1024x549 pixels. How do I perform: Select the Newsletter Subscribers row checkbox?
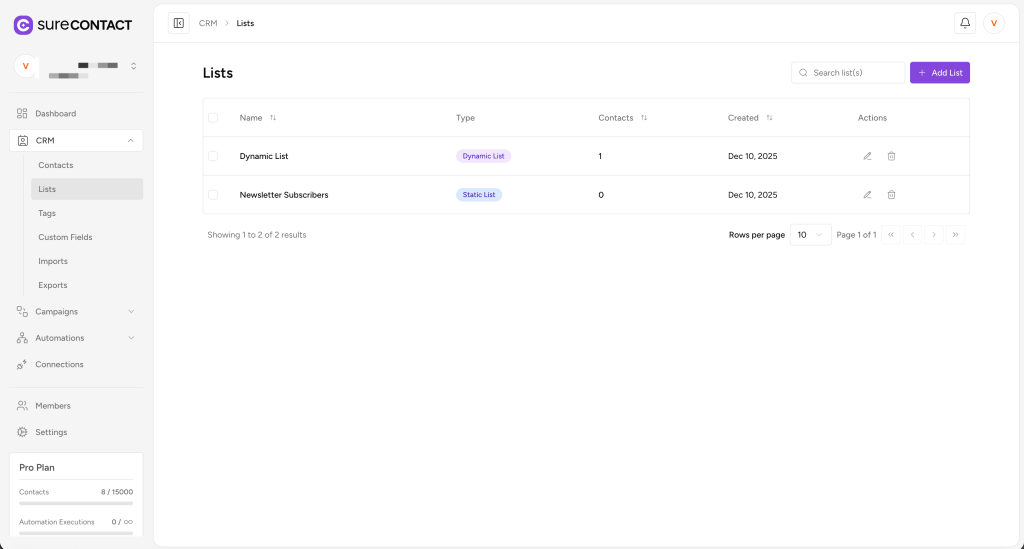point(213,194)
